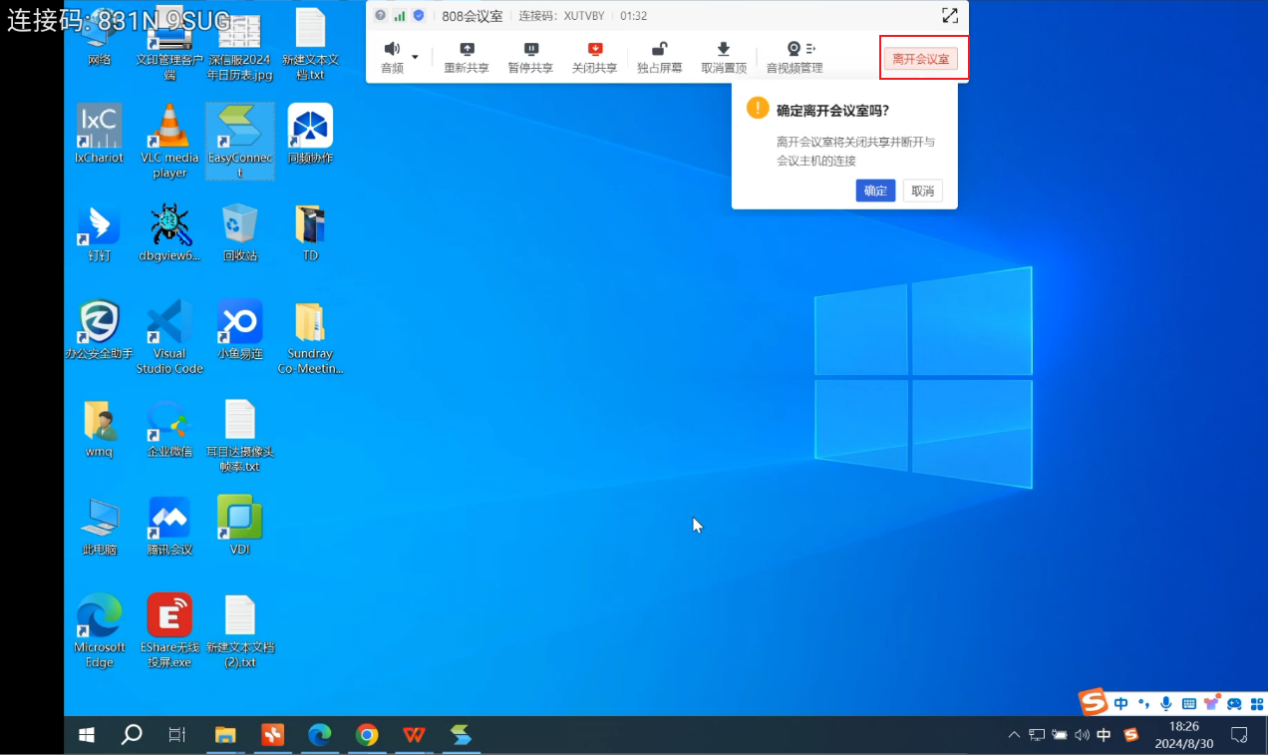The image size is (1268, 755).
Task: Click the 离开会议室 button
Action: tap(921, 59)
